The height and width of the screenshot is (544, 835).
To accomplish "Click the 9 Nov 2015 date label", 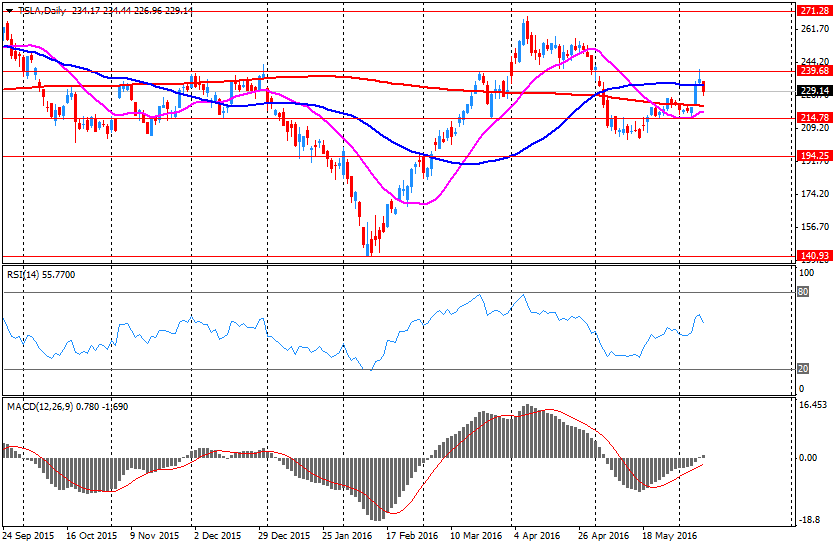I will pyautogui.click(x=155, y=535).
